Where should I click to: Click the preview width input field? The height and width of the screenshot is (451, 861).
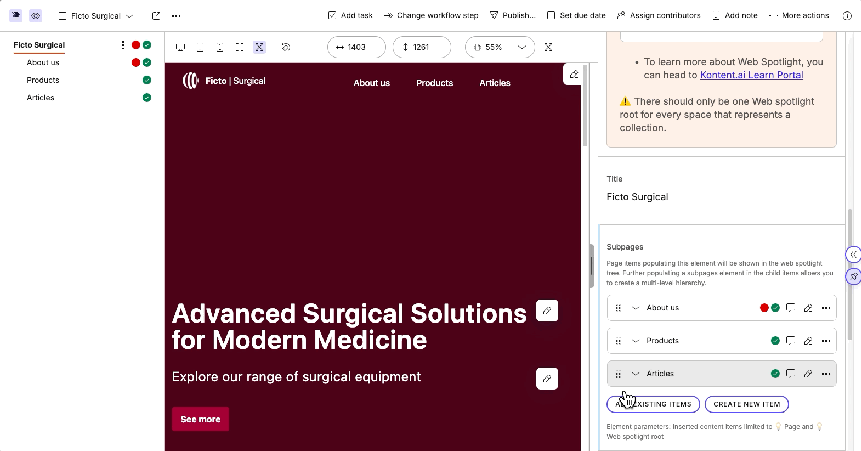click(357, 47)
